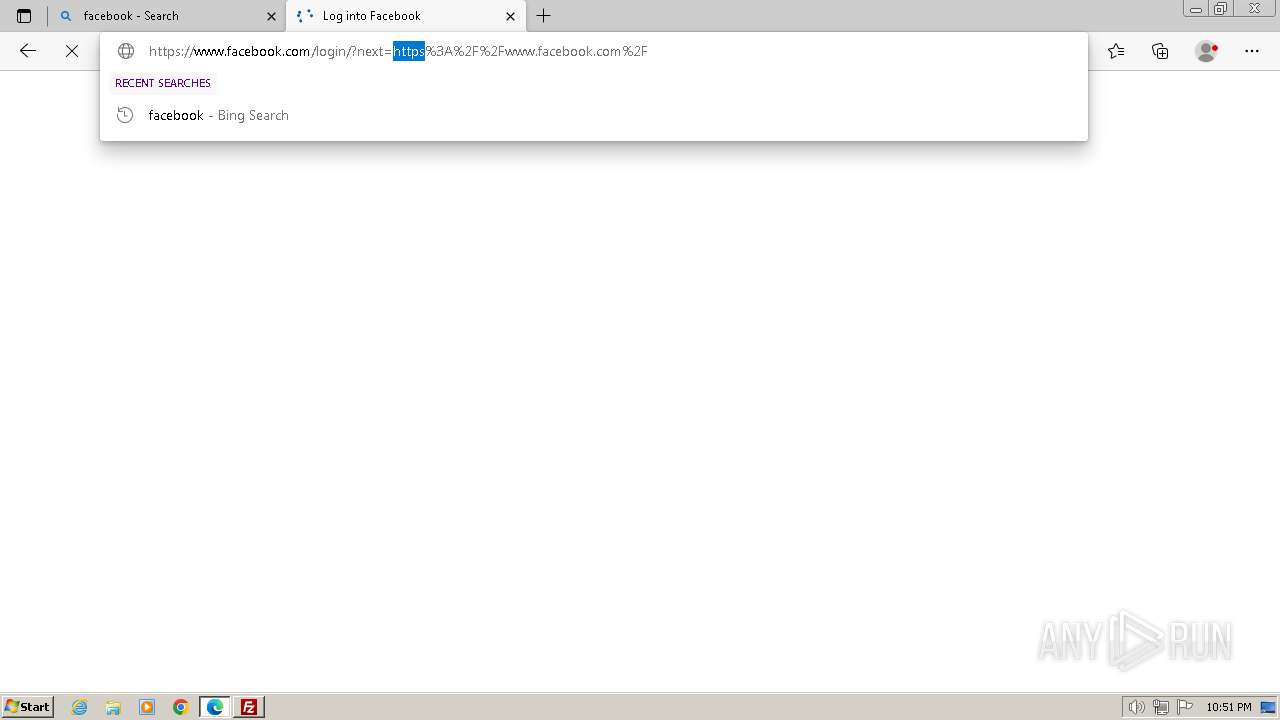
Task: Open the Windows Start menu
Action: (27, 706)
